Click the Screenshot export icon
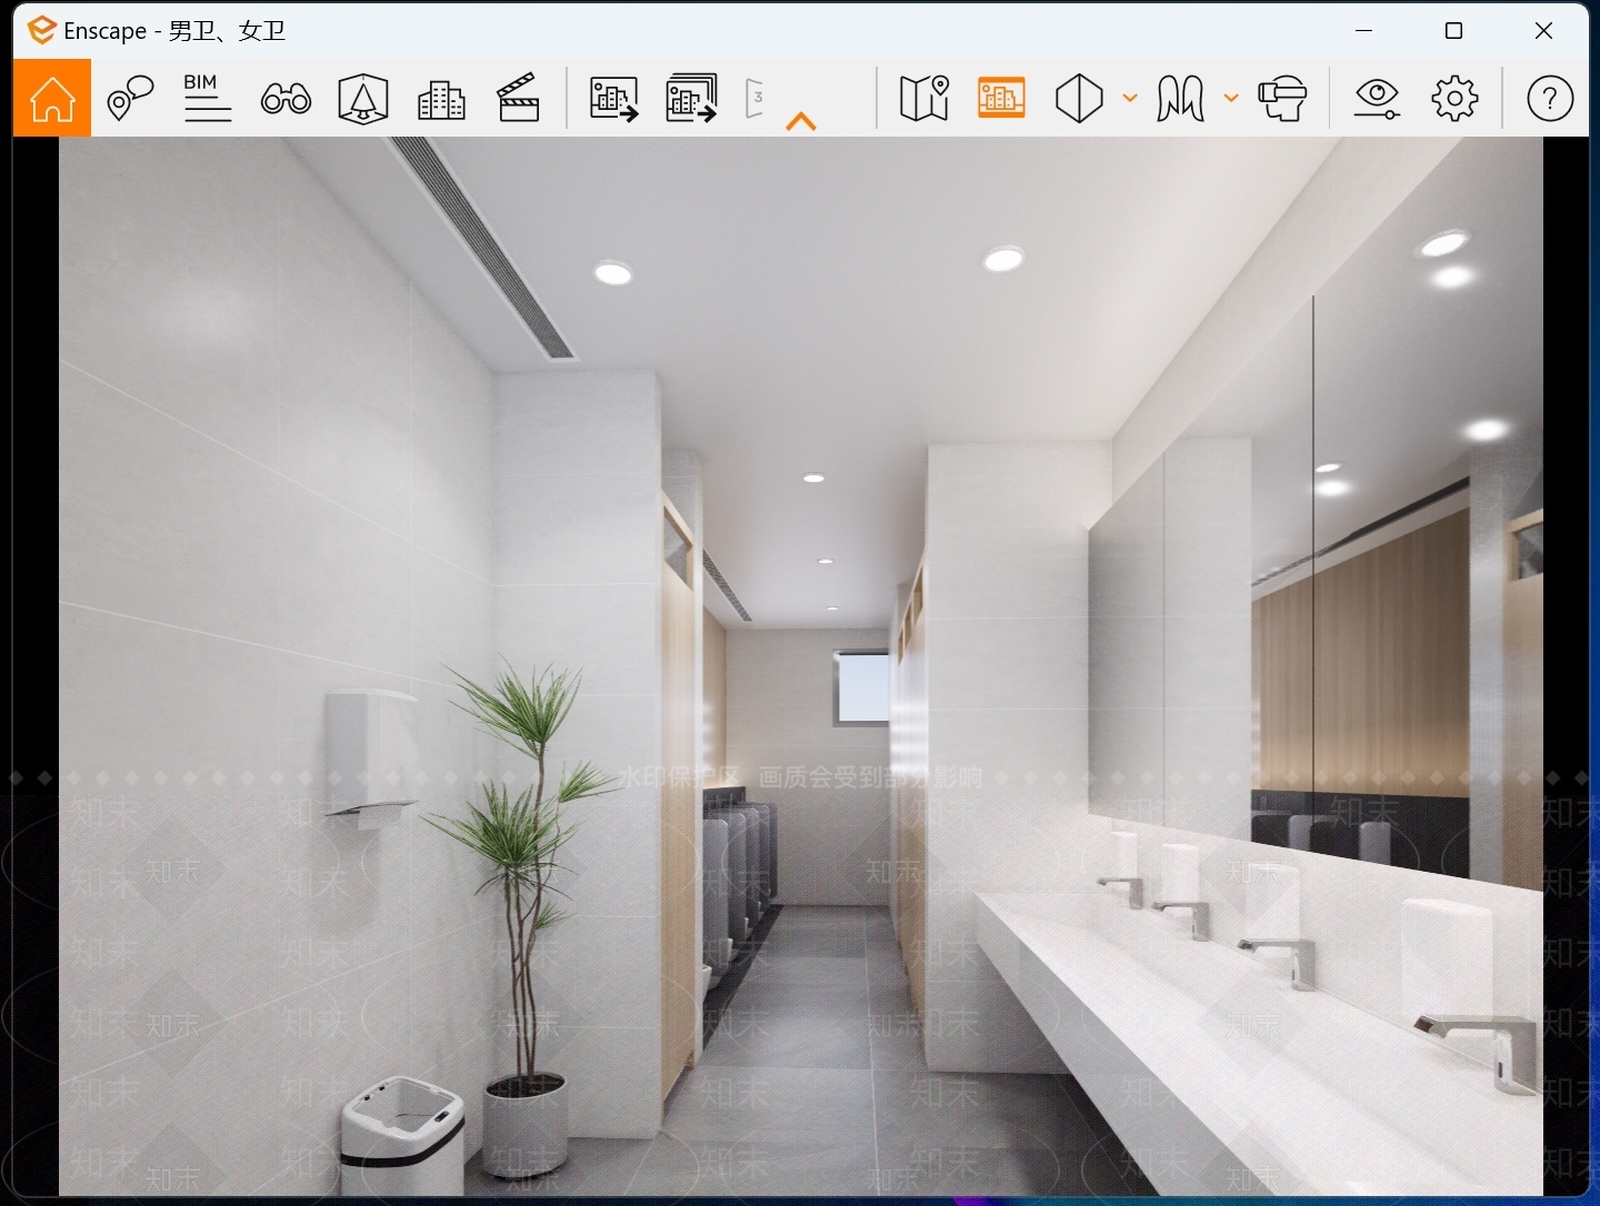1600x1206 pixels. (x=614, y=99)
